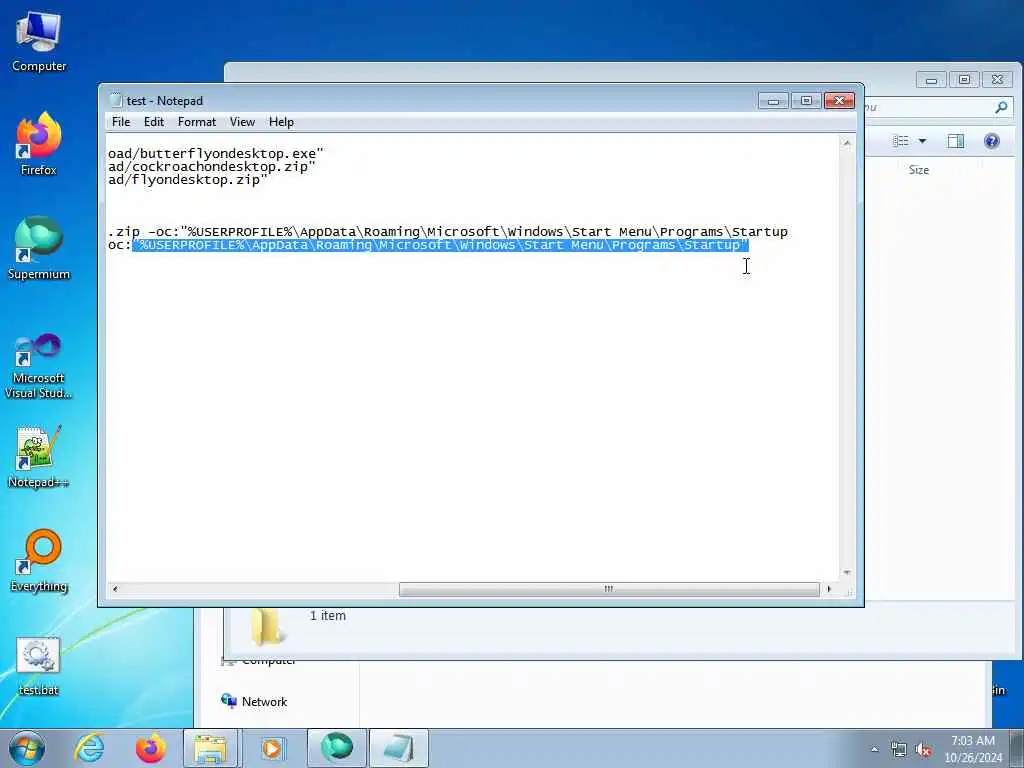Show hidden system tray icons
Viewport: 1024px width, 768px height.
(x=874, y=750)
